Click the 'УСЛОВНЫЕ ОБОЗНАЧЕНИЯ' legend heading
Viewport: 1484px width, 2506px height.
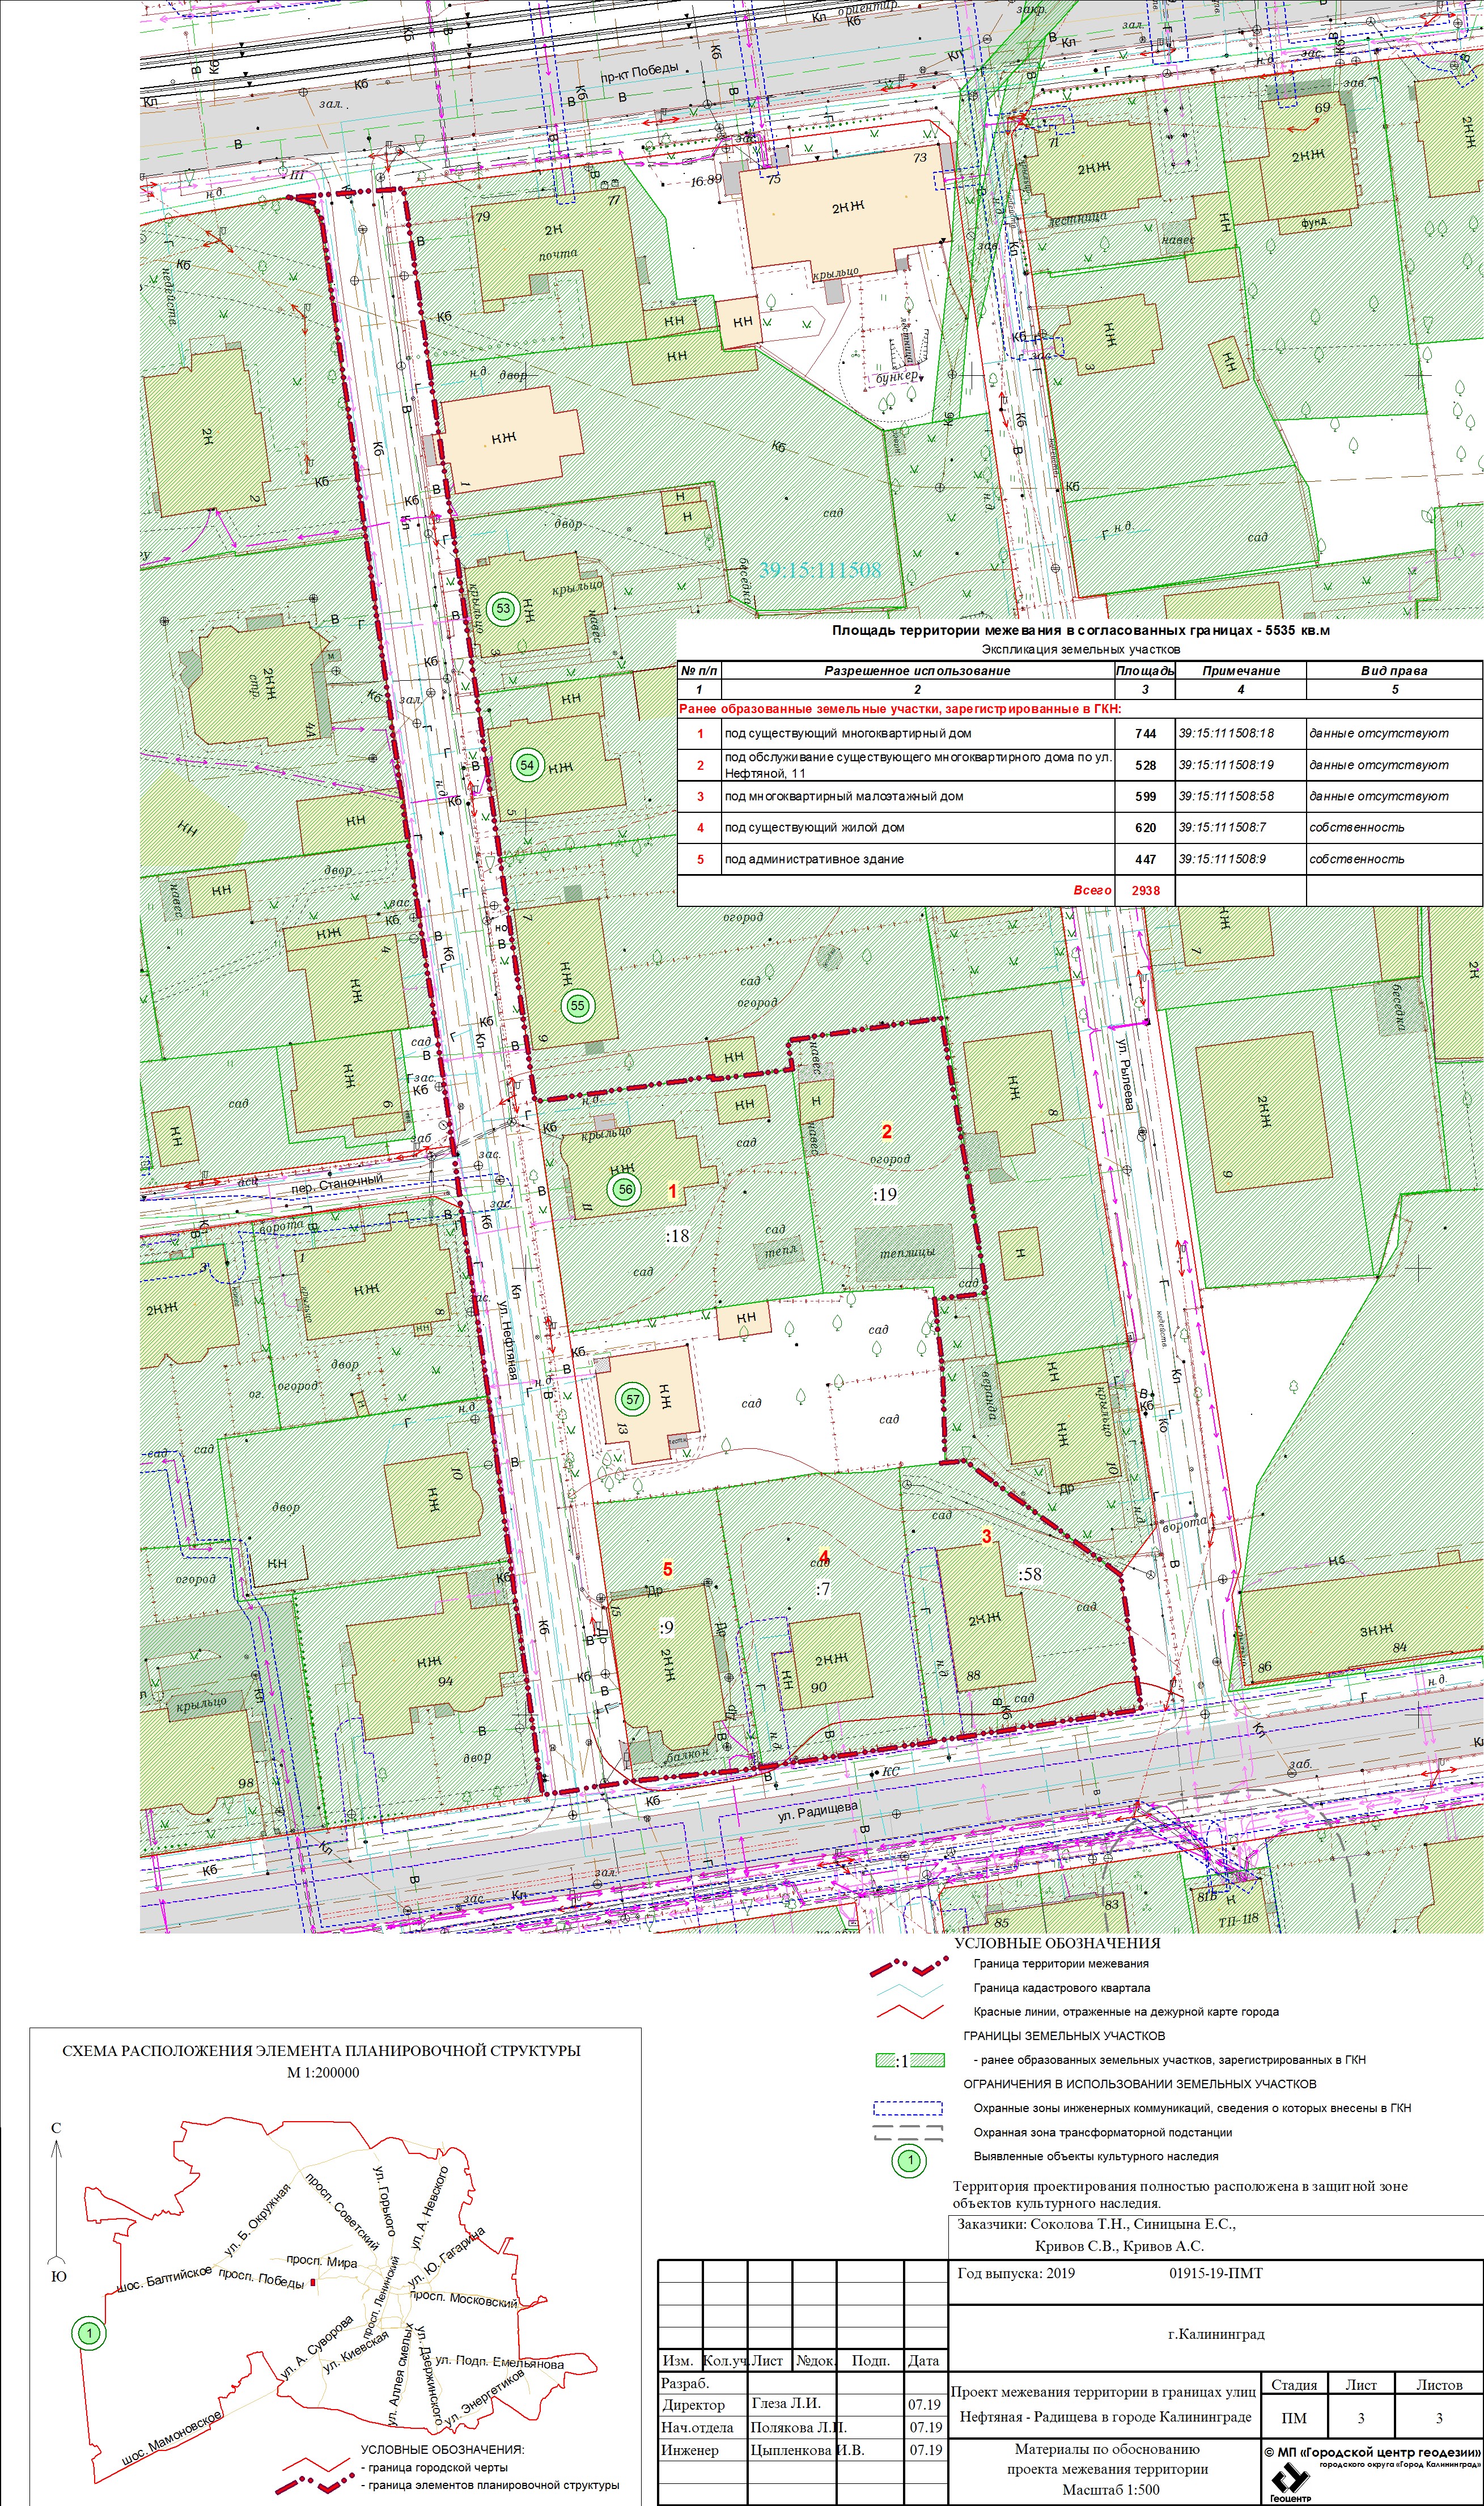click(x=1057, y=1943)
